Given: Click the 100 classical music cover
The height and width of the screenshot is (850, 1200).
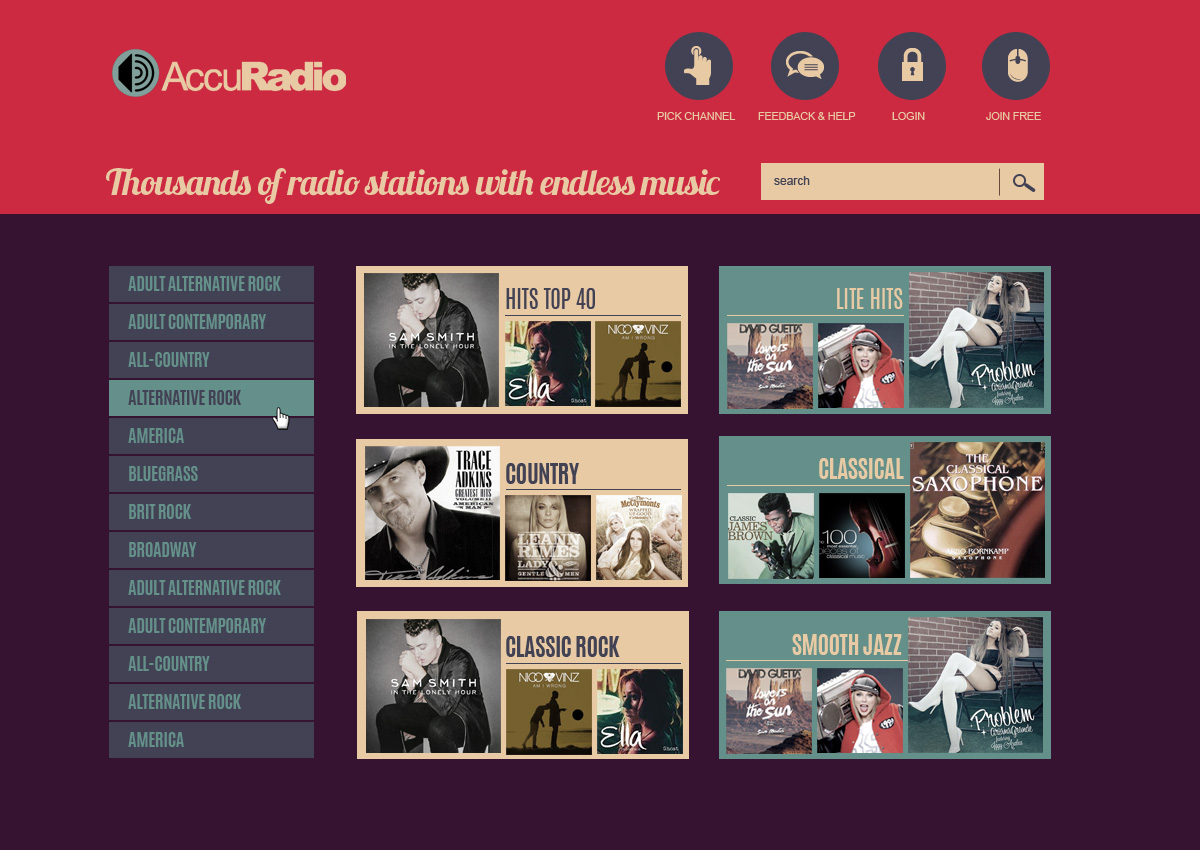Looking at the screenshot, I should 862,536.
